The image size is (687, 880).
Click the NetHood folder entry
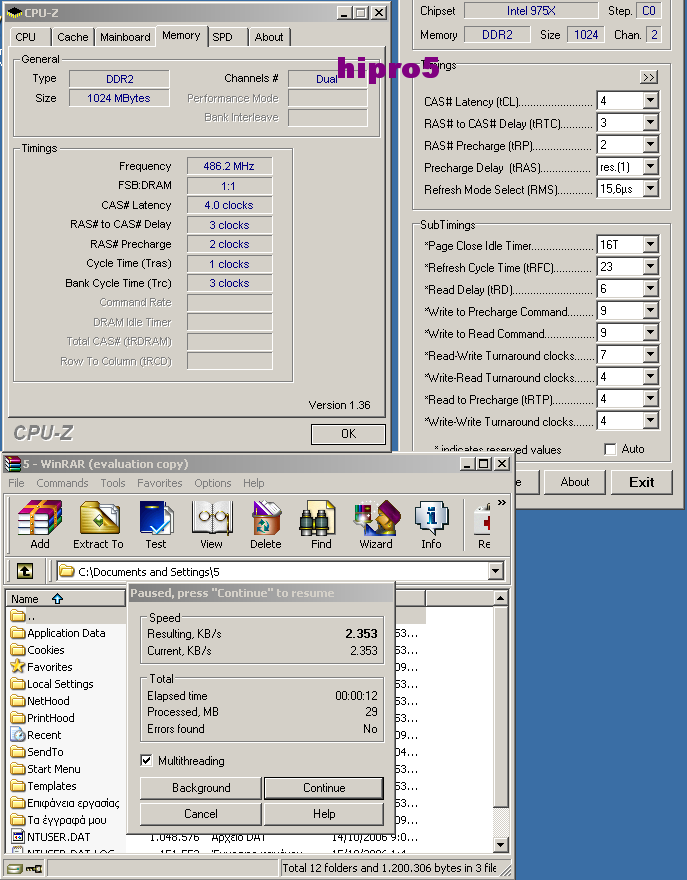point(48,701)
